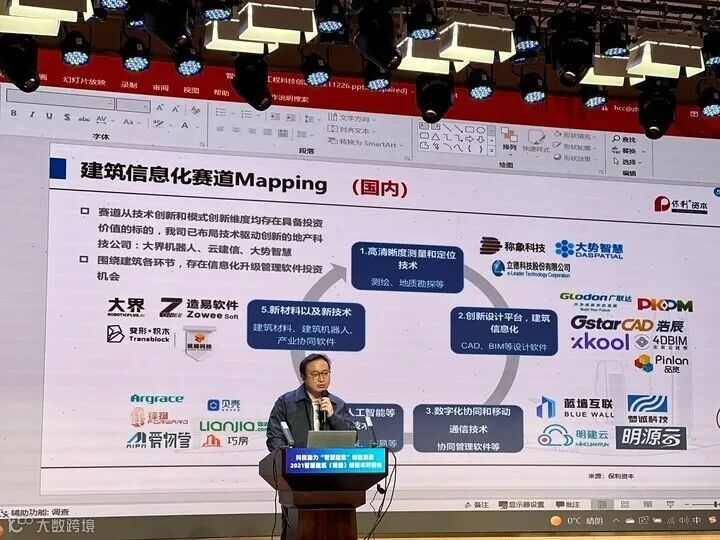Open Change Case Aa dropdown
This screenshot has width=720, height=540.
click(130, 122)
